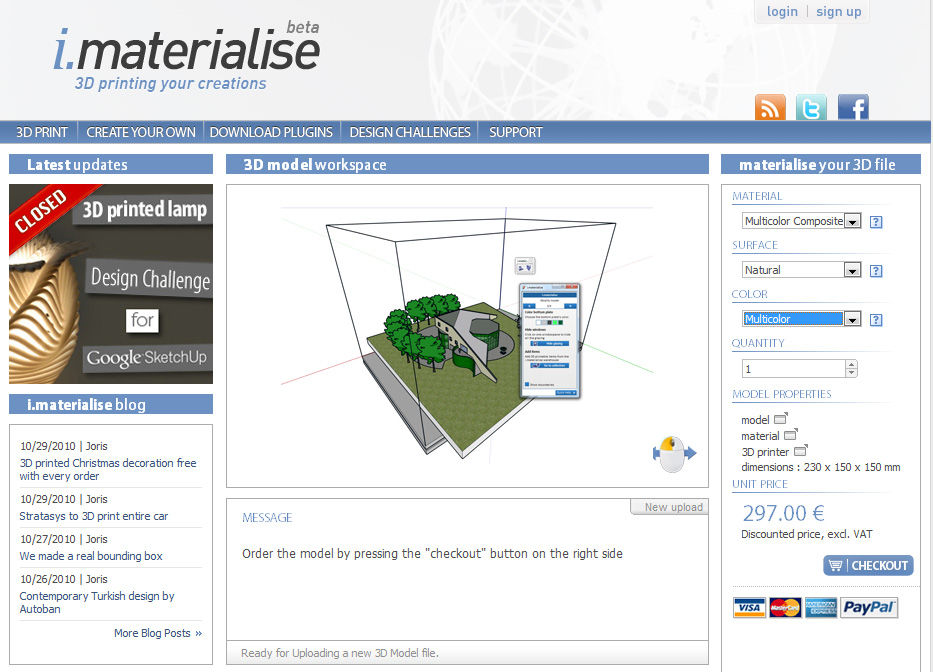Click the 'Ready for Uploading' status text
933x672 pixels.
coord(340,653)
